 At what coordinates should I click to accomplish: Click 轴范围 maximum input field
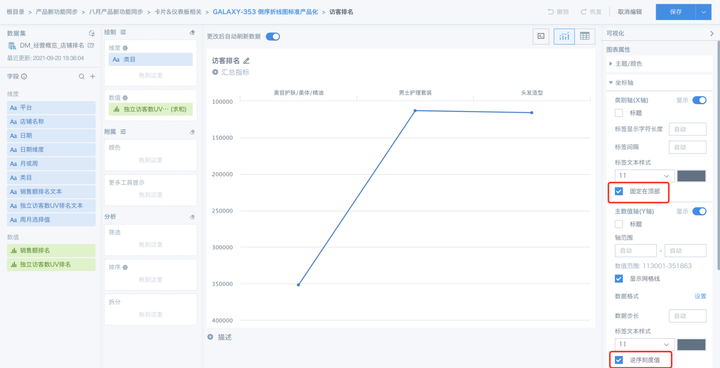pyautogui.click(x=685, y=251)
